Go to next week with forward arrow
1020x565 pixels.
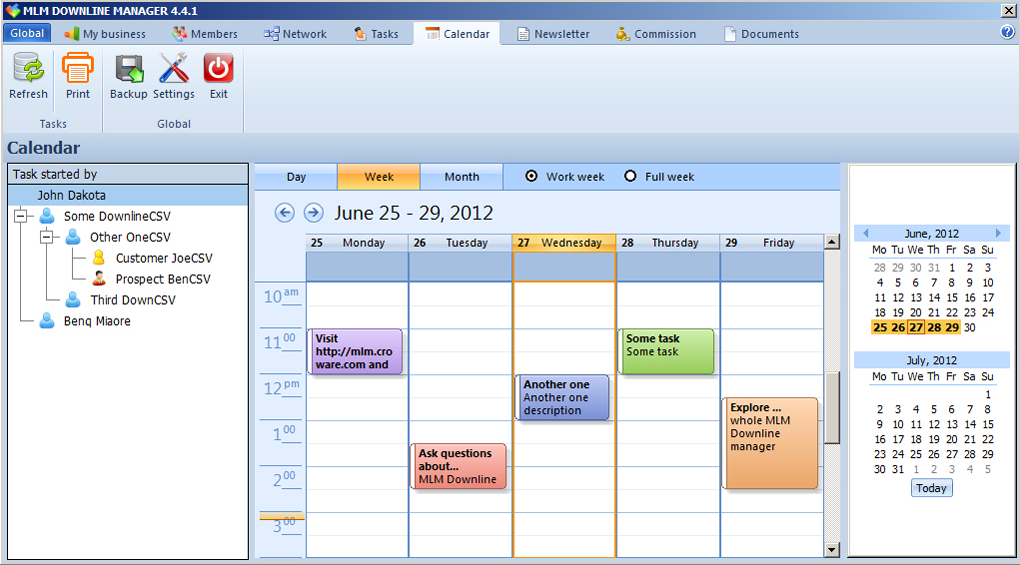coord(313,213)
